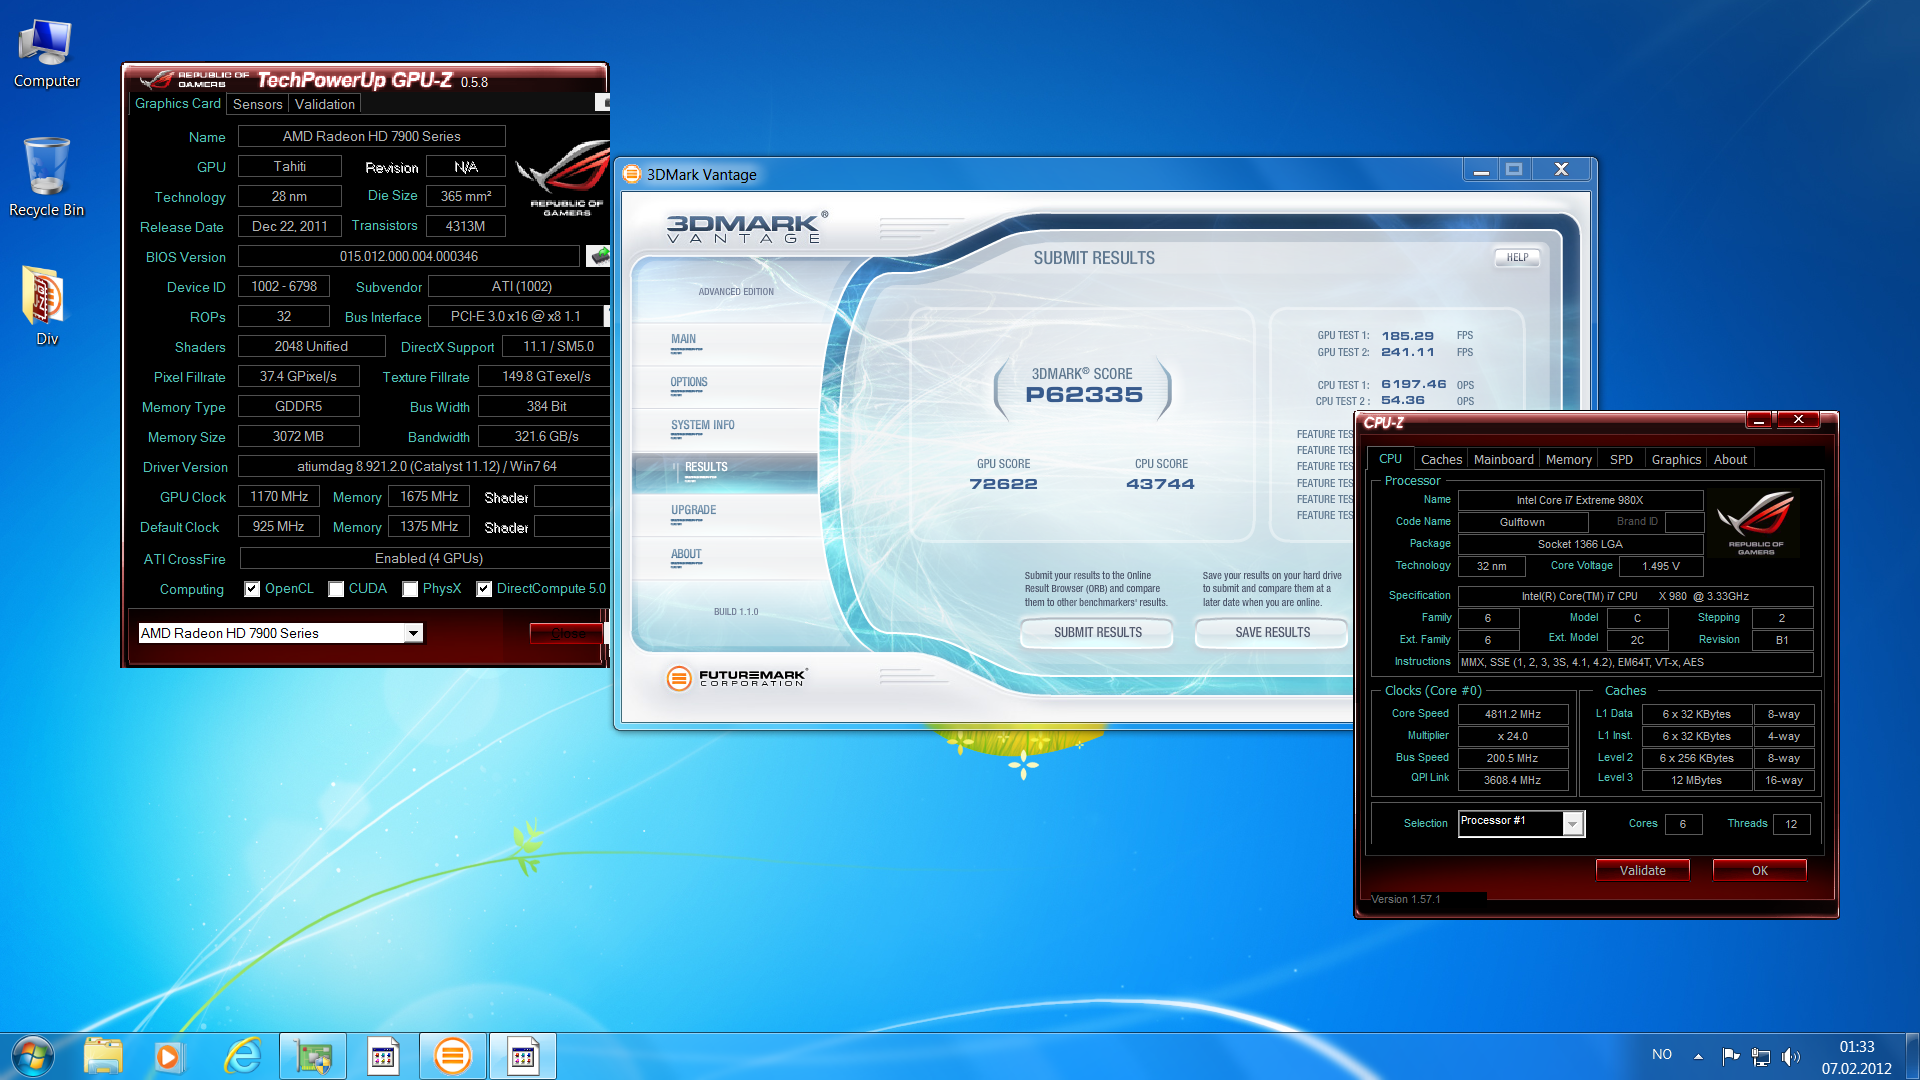Open the Sensors tab in GPU-Z
Screen dimensions: 1920x1080
(x=257, y=104)
